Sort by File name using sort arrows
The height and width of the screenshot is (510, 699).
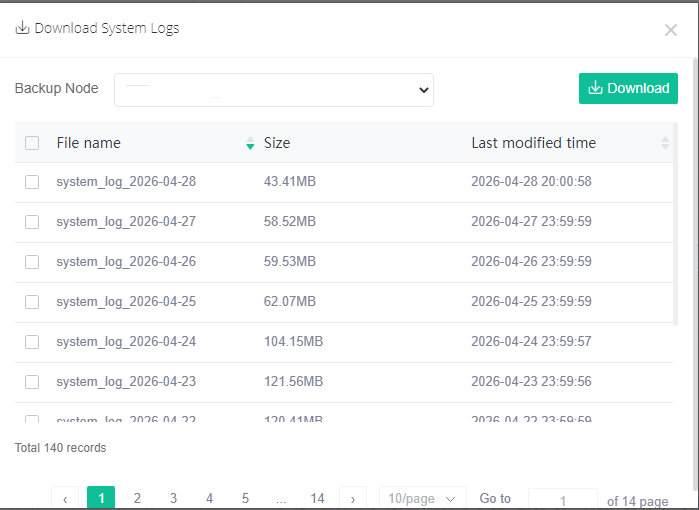click(x=250, y=143)
